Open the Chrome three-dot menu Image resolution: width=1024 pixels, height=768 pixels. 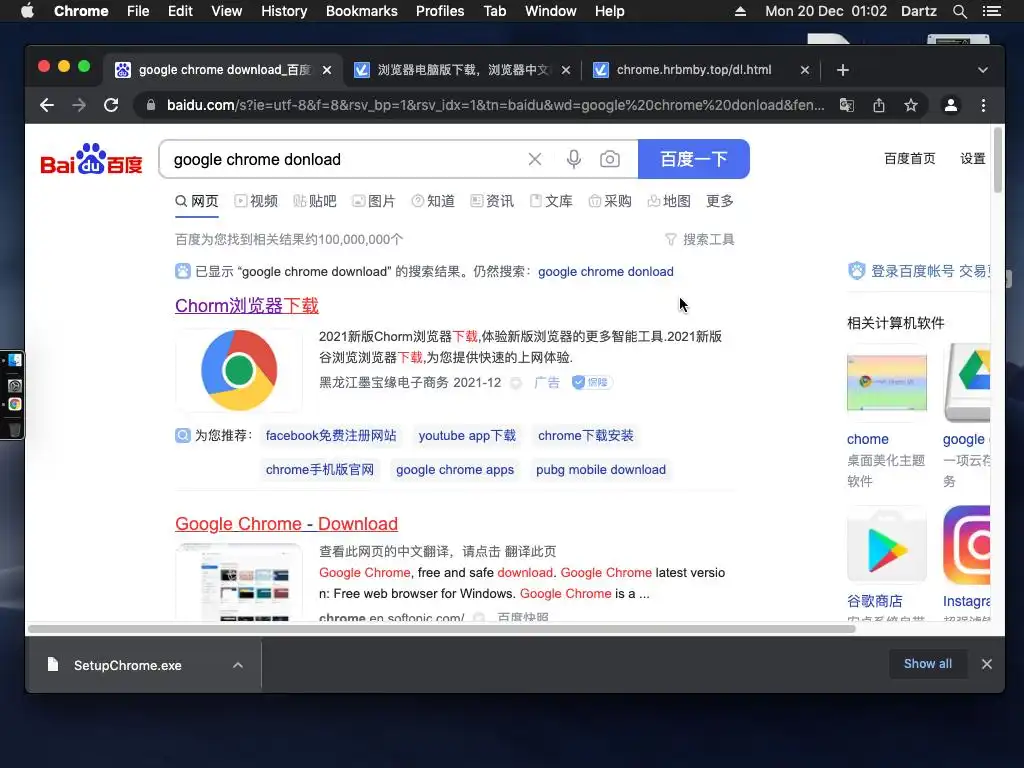984,105
